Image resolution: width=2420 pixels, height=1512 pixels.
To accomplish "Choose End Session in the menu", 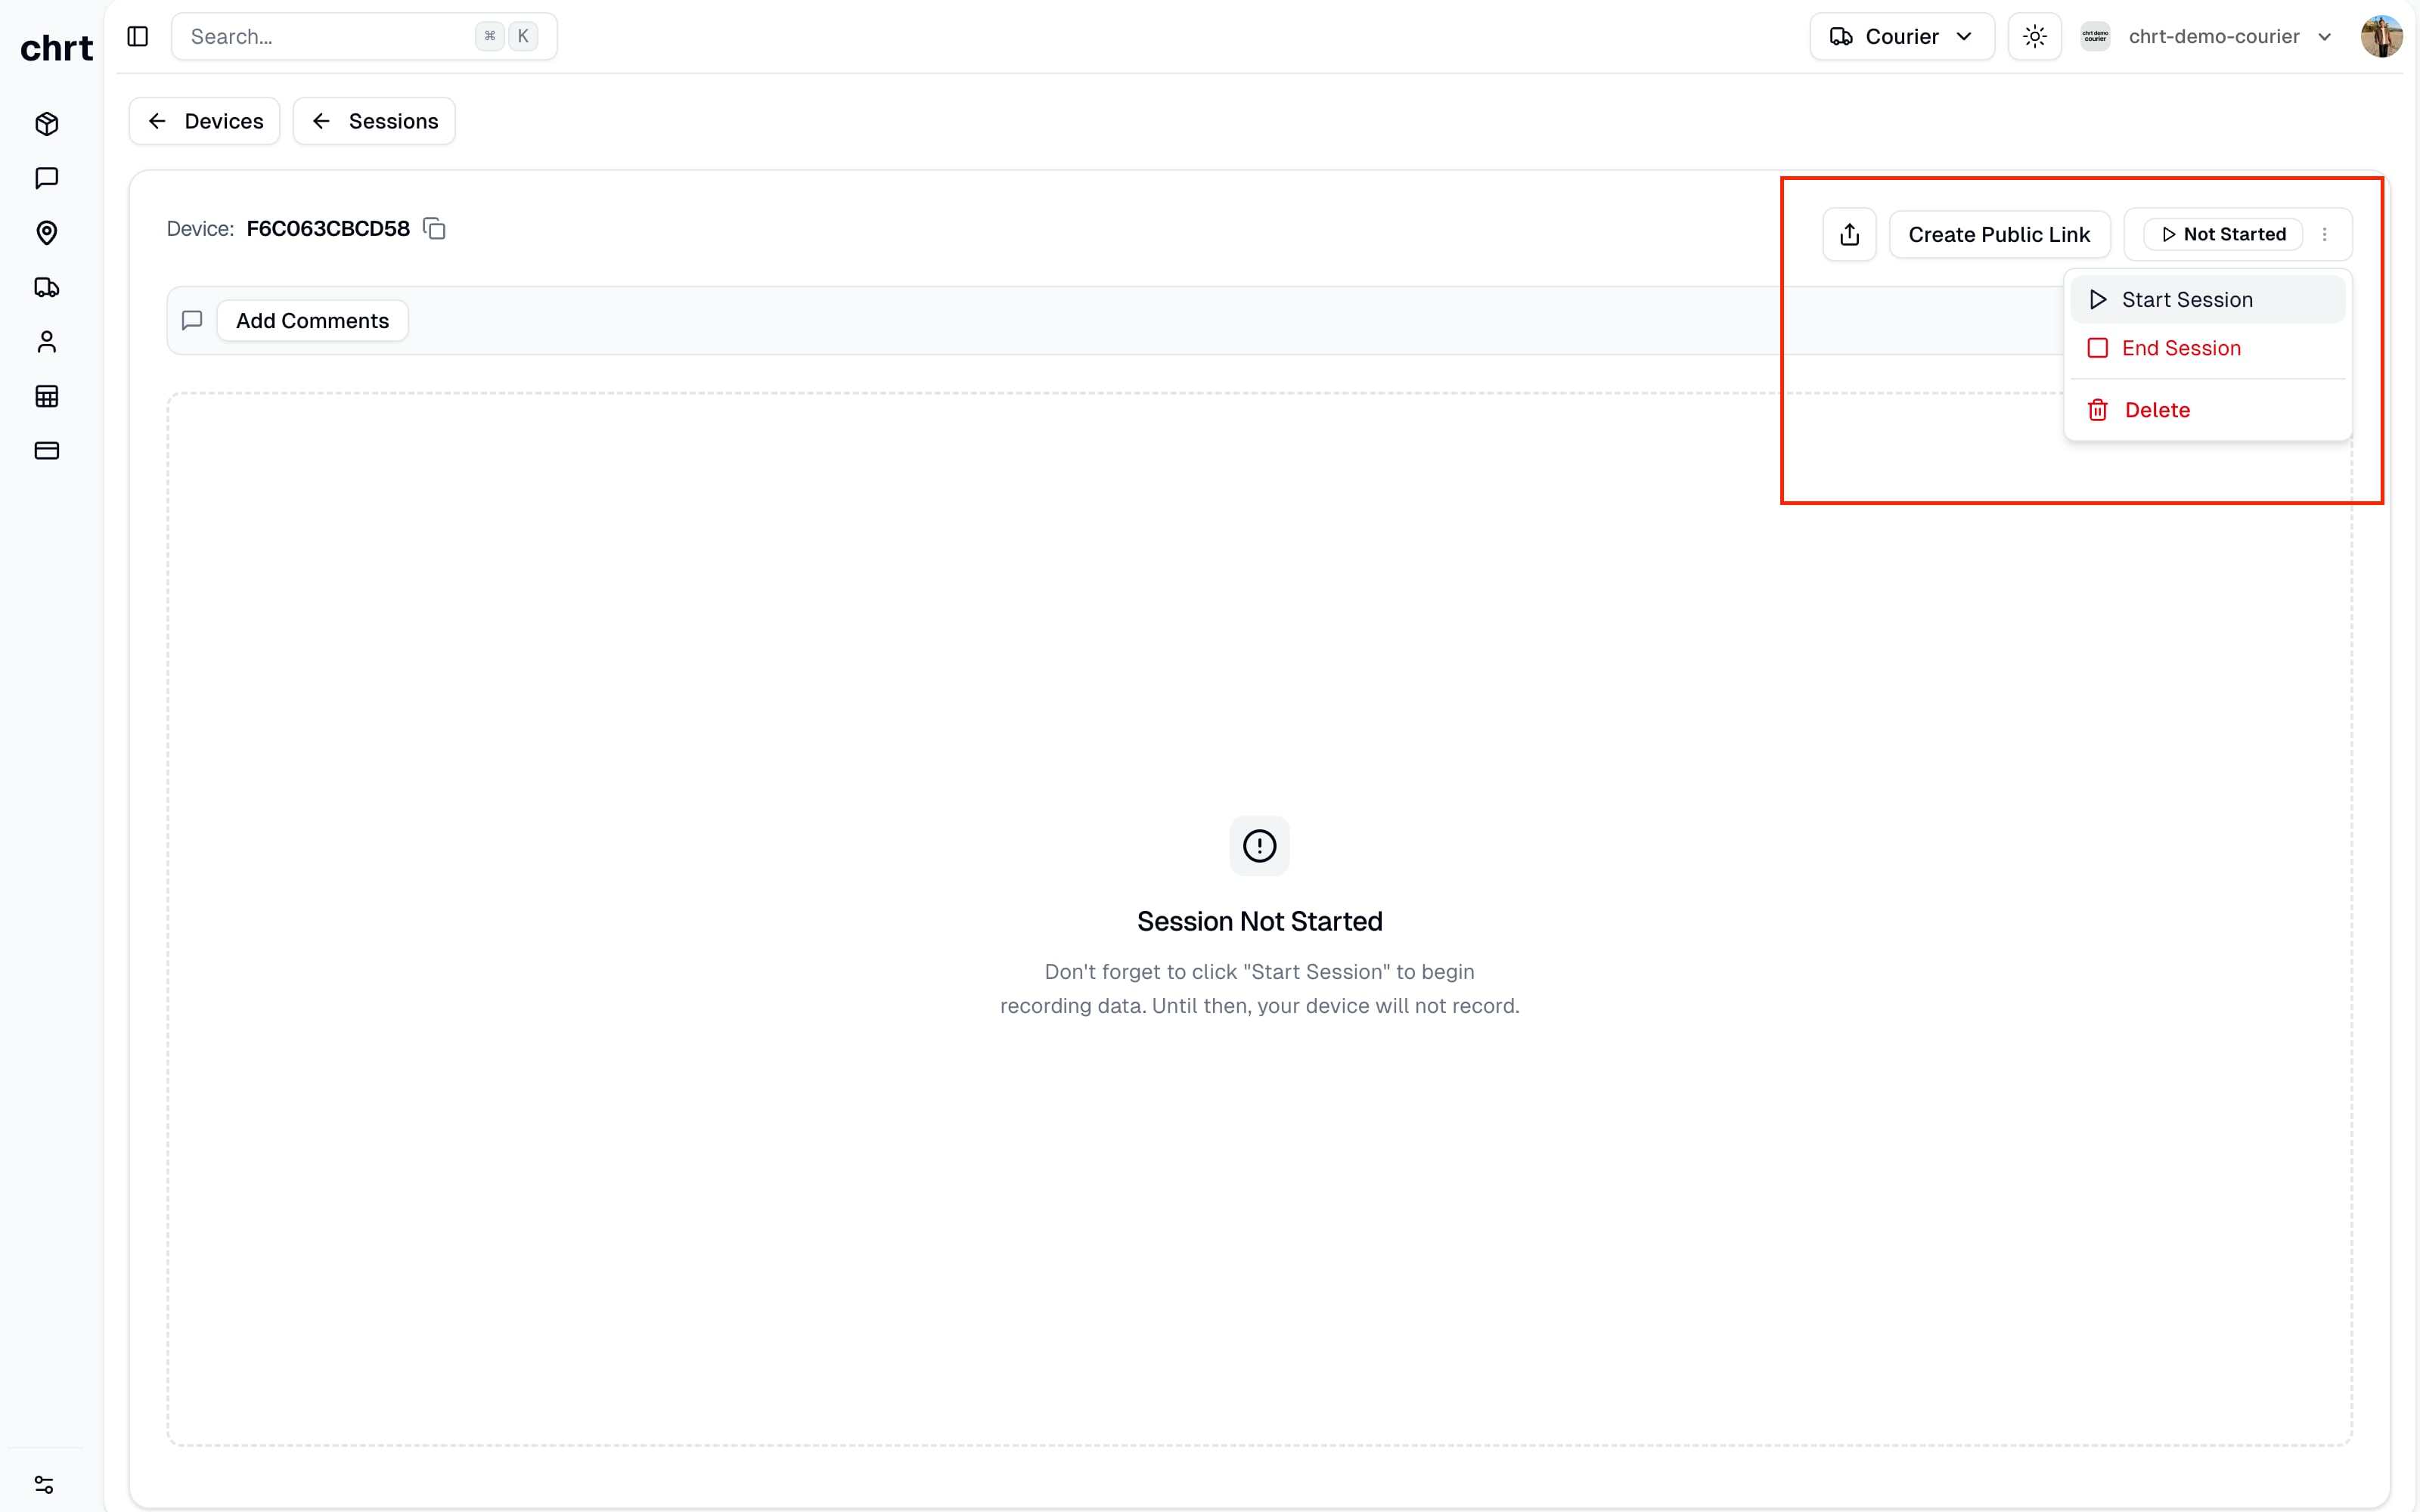I will click(x=2180, y=348).
